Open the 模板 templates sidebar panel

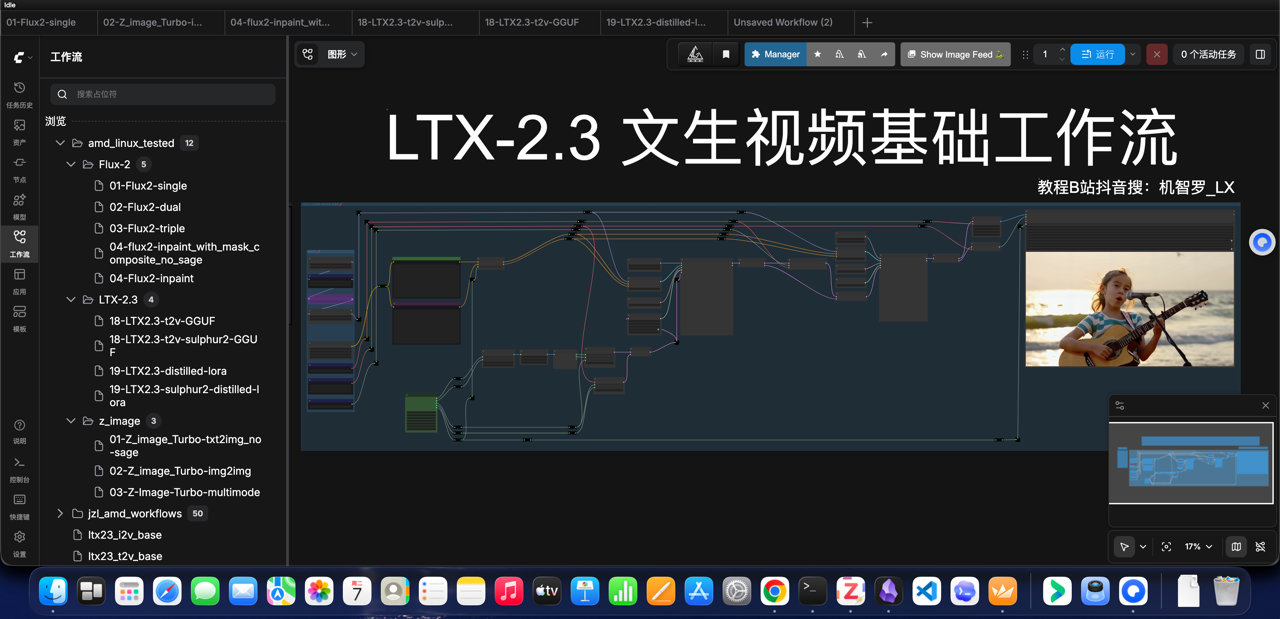pyautogui.click(x=19, y=318)
